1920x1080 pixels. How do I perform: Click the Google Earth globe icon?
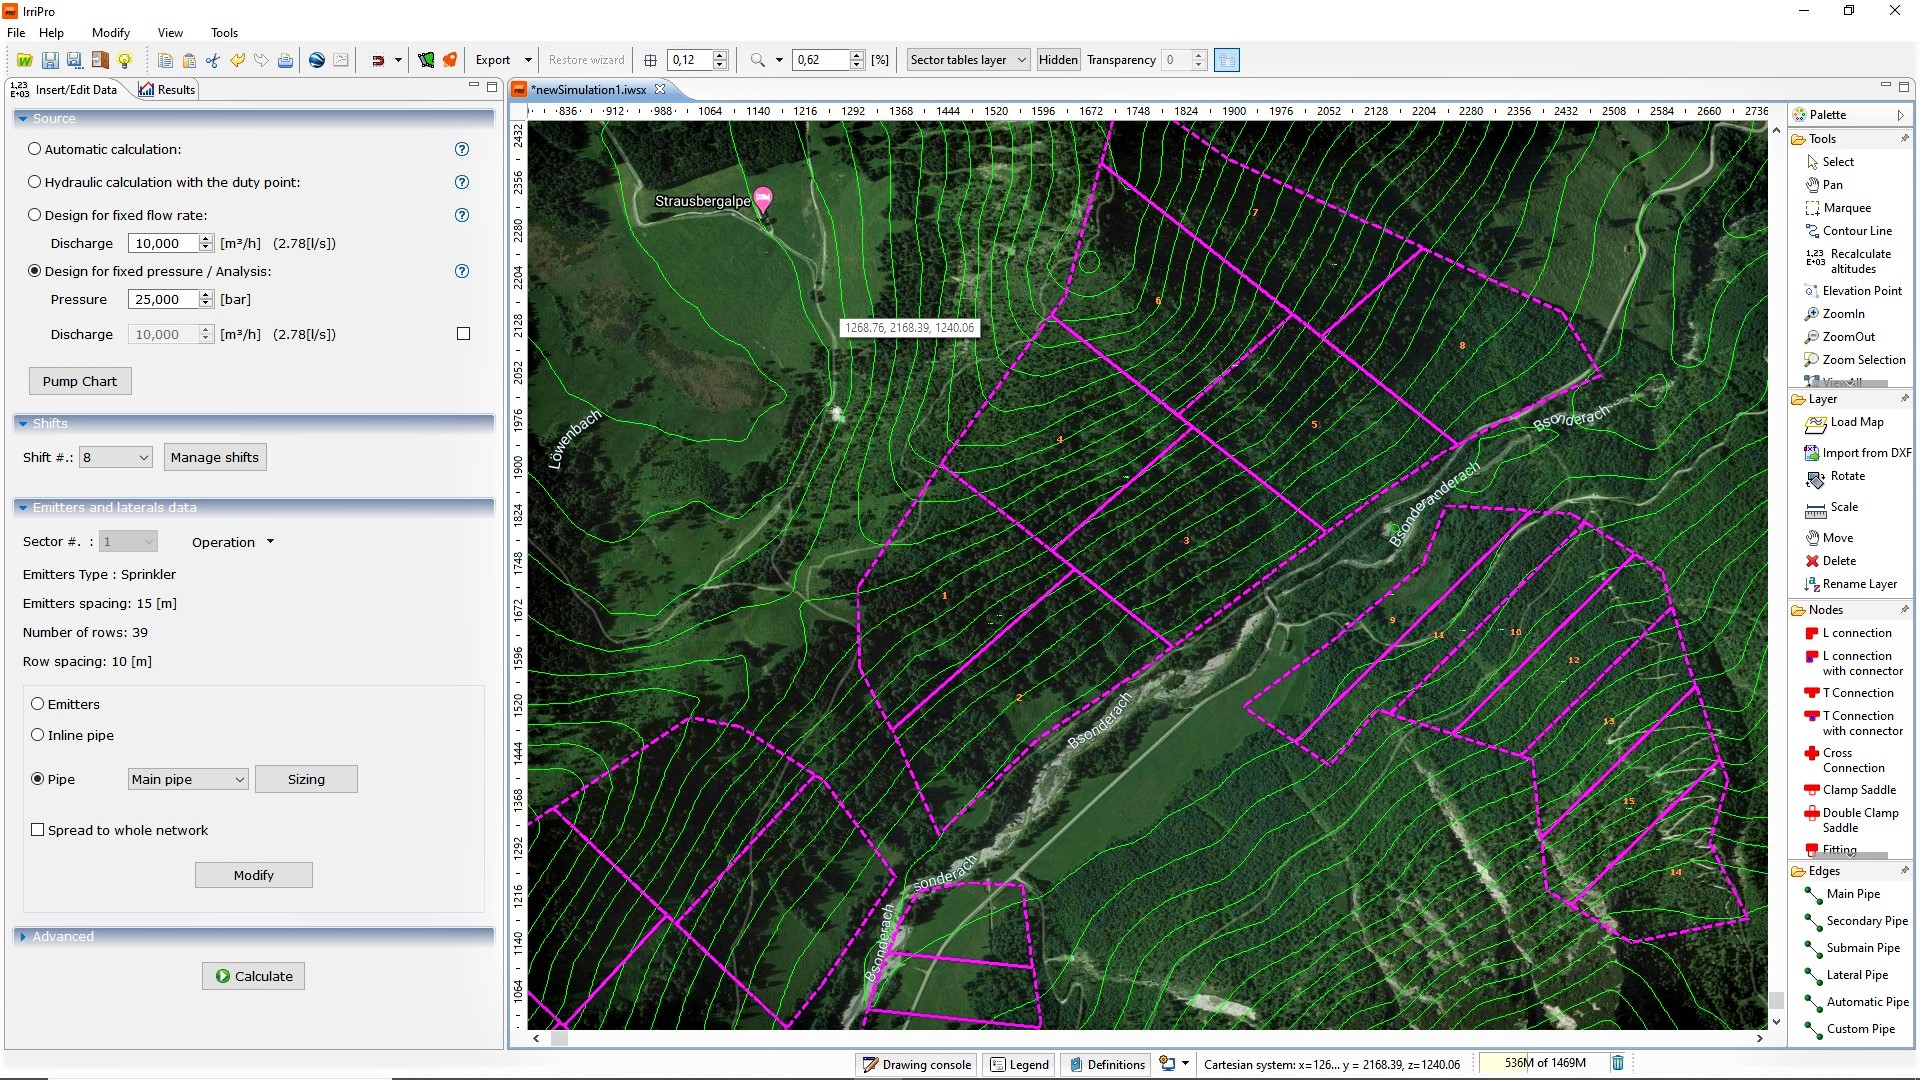[317, 60]
